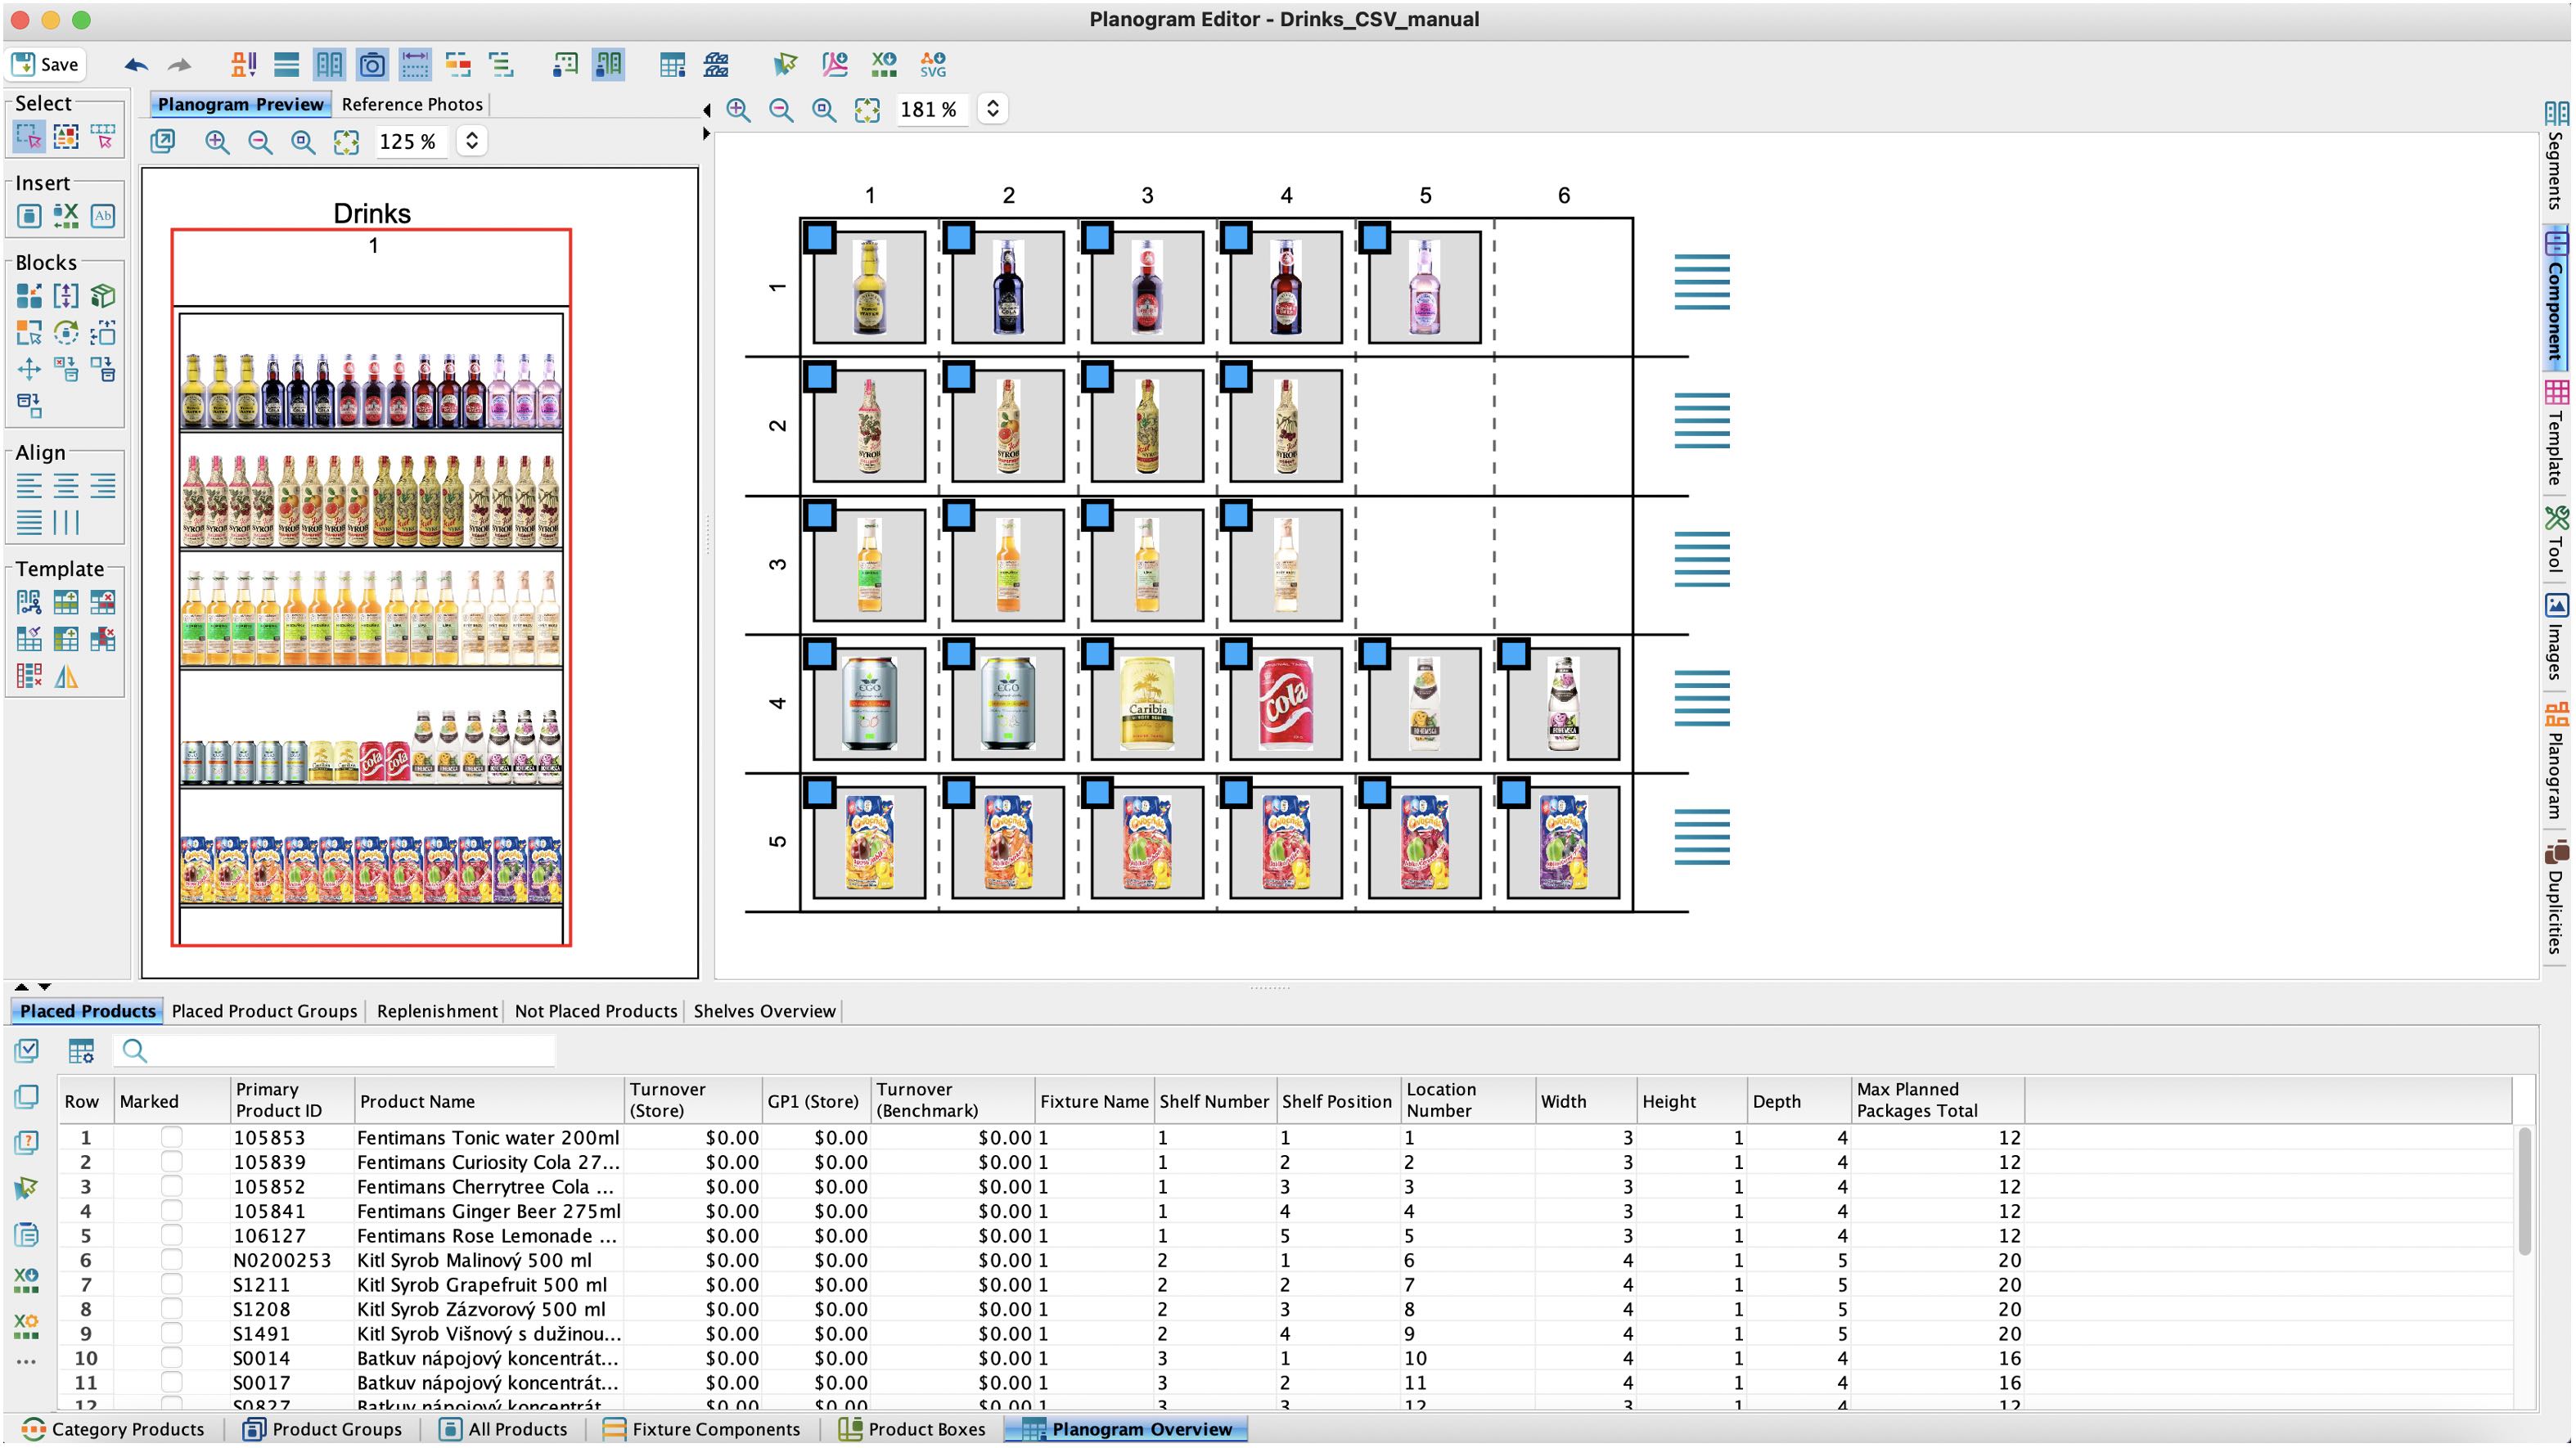
Task: Align center in the Align panel
Action: (66, 486)
